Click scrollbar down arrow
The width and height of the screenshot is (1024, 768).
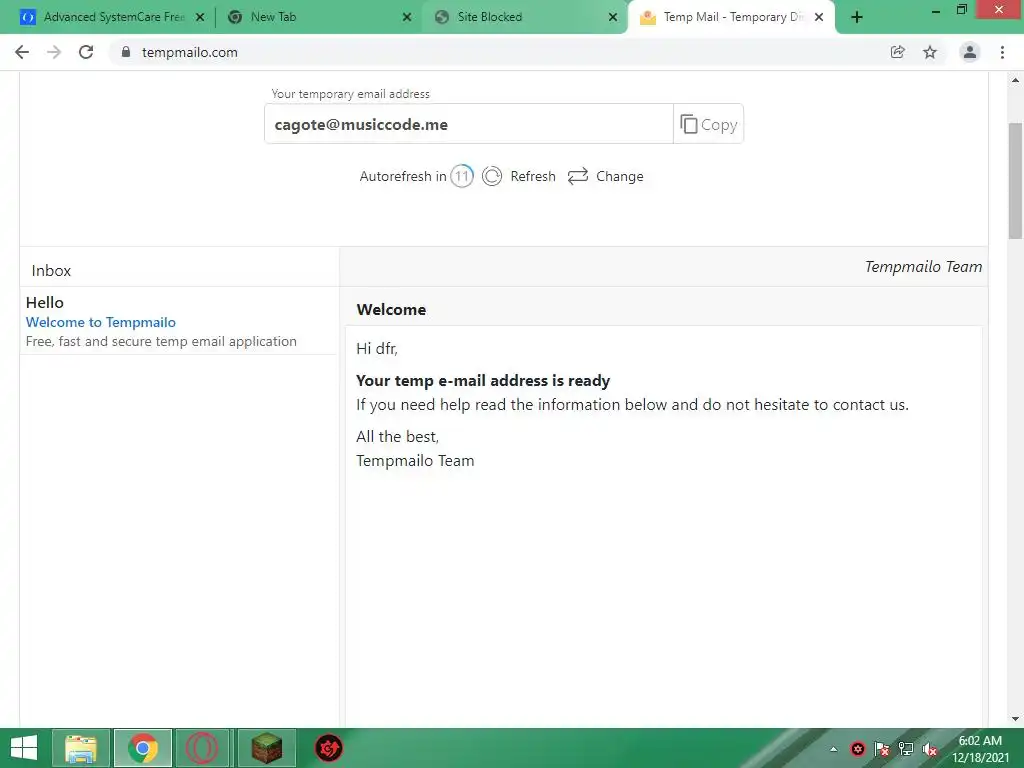coord(1015,719)
